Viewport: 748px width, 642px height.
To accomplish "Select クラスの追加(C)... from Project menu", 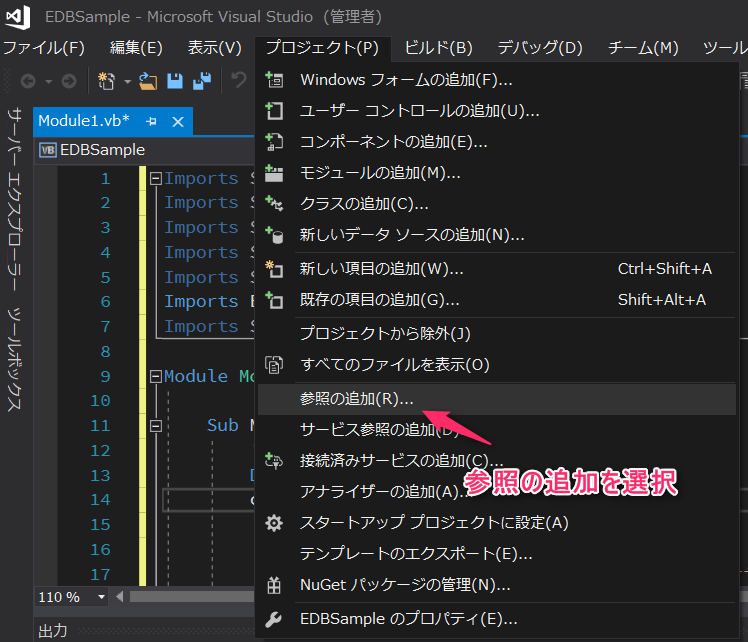I will pyautogui.click(x=363, y=204).
